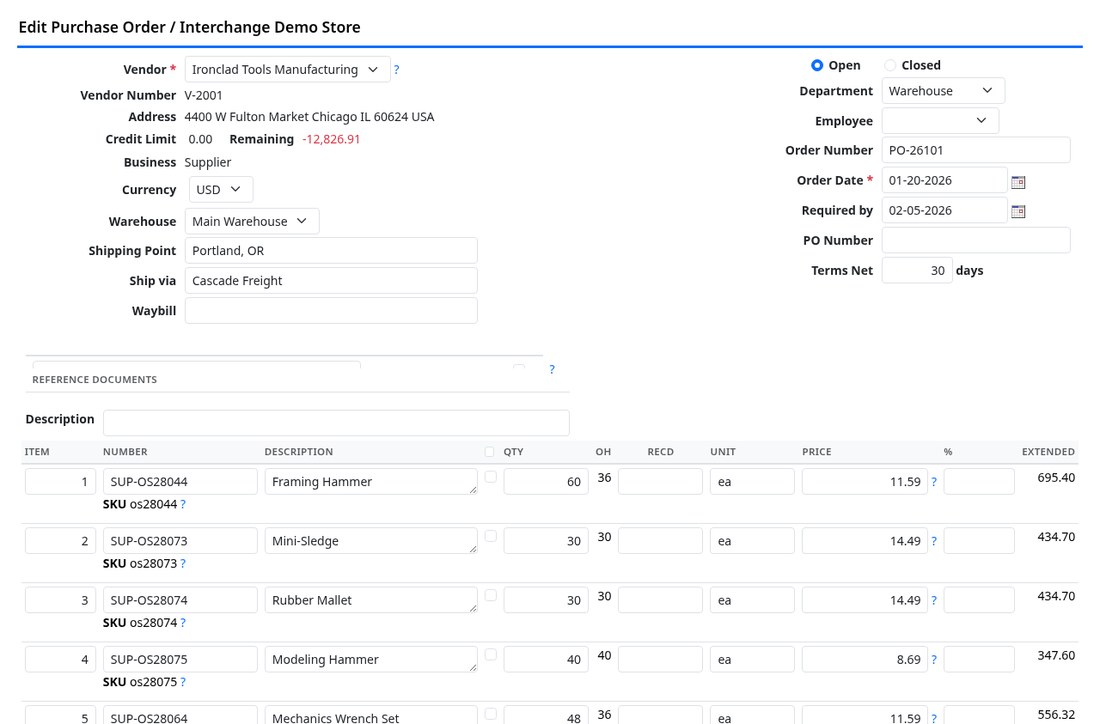
Task: Click the vendor number V-2001
Action: [x=203, y=95]
